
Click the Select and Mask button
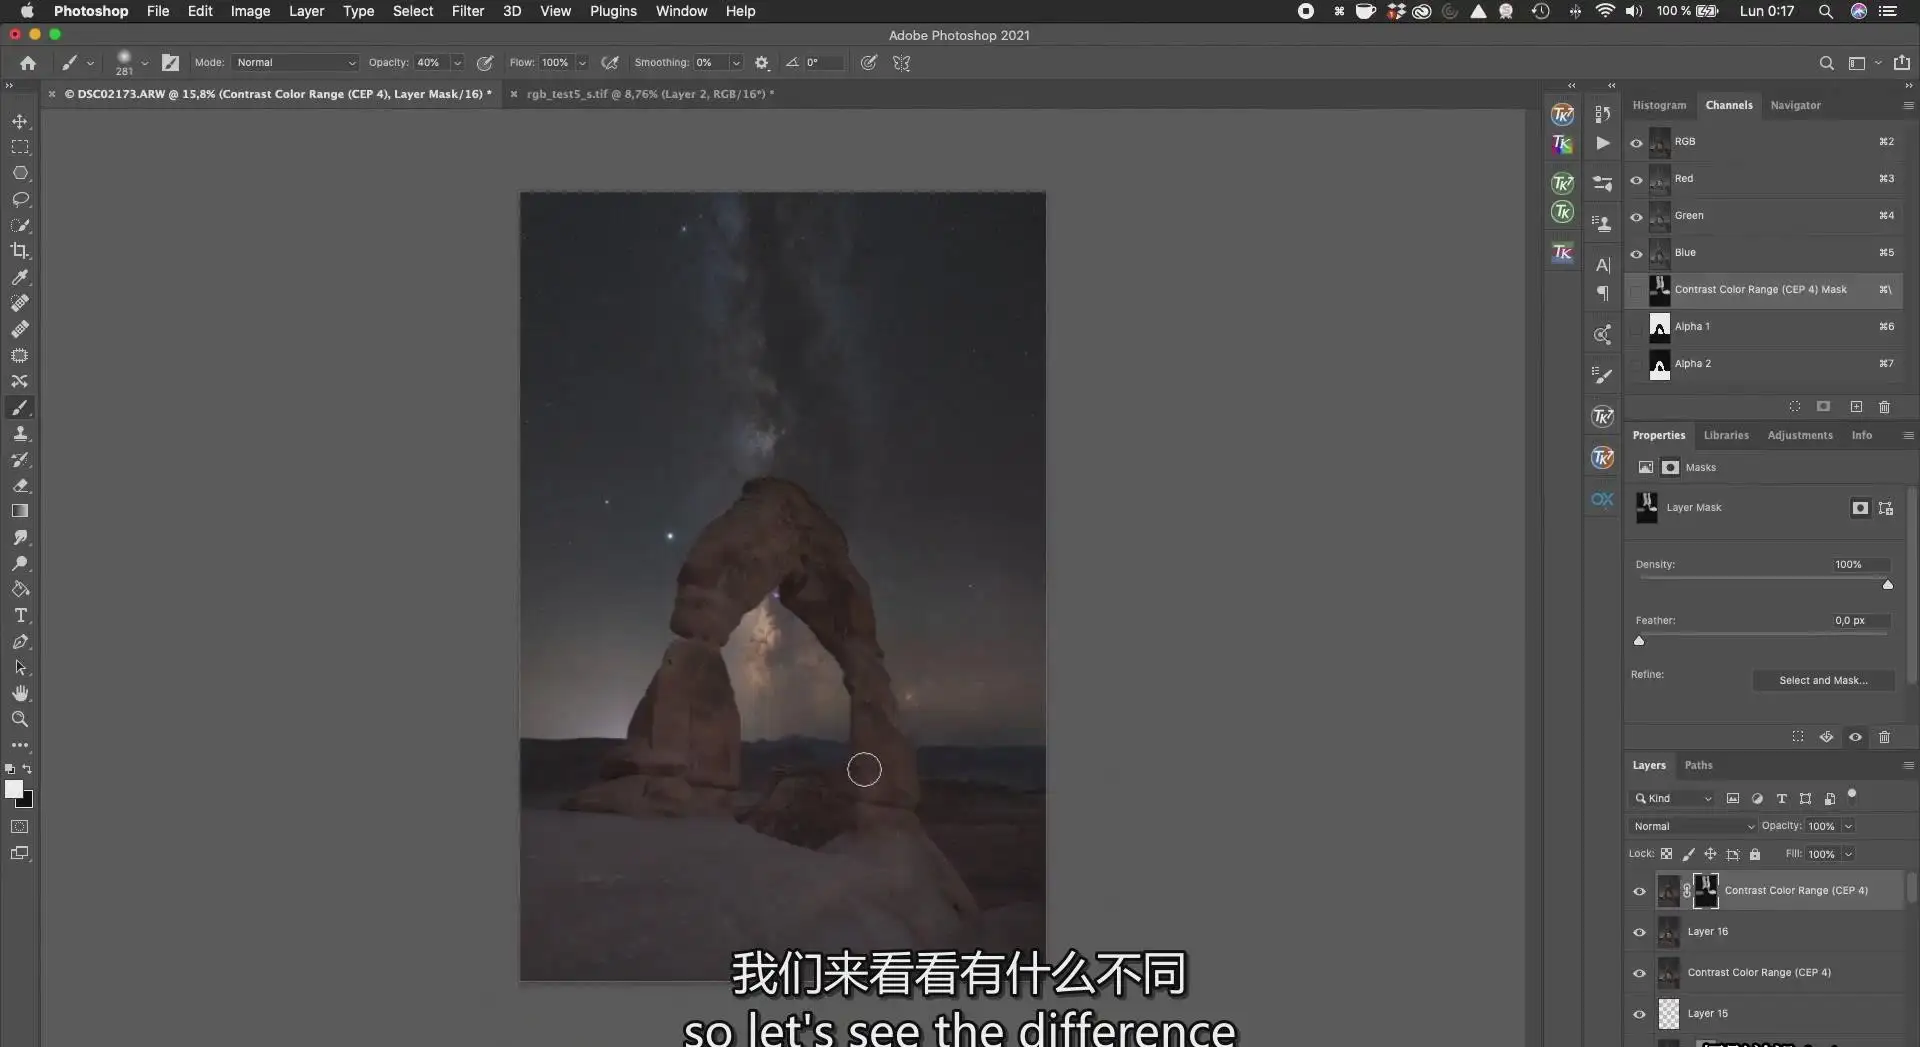[x=1823, y=680]
